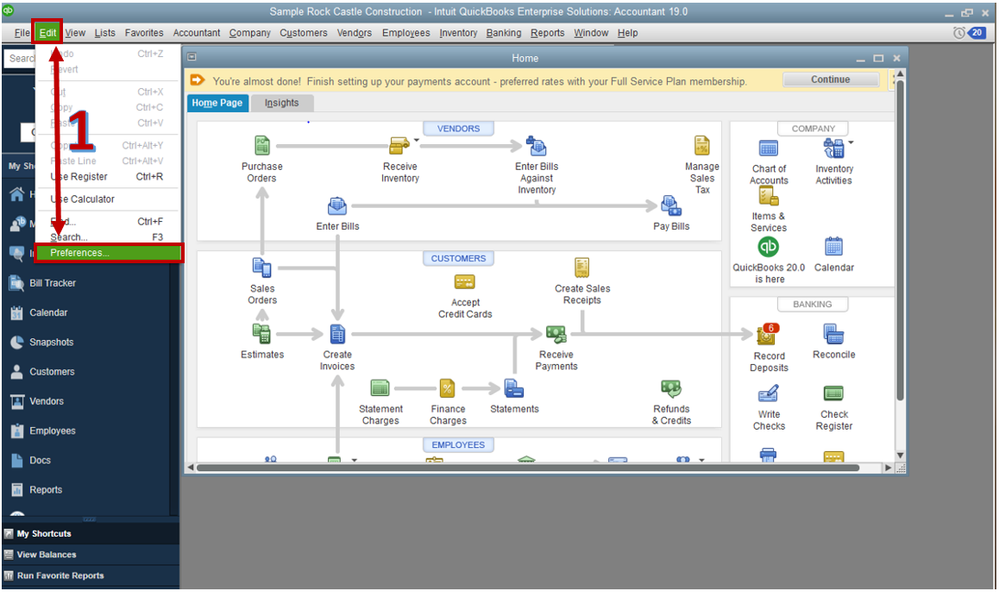
Task: Open the Lists menu
Action: [x=105, y=32]
